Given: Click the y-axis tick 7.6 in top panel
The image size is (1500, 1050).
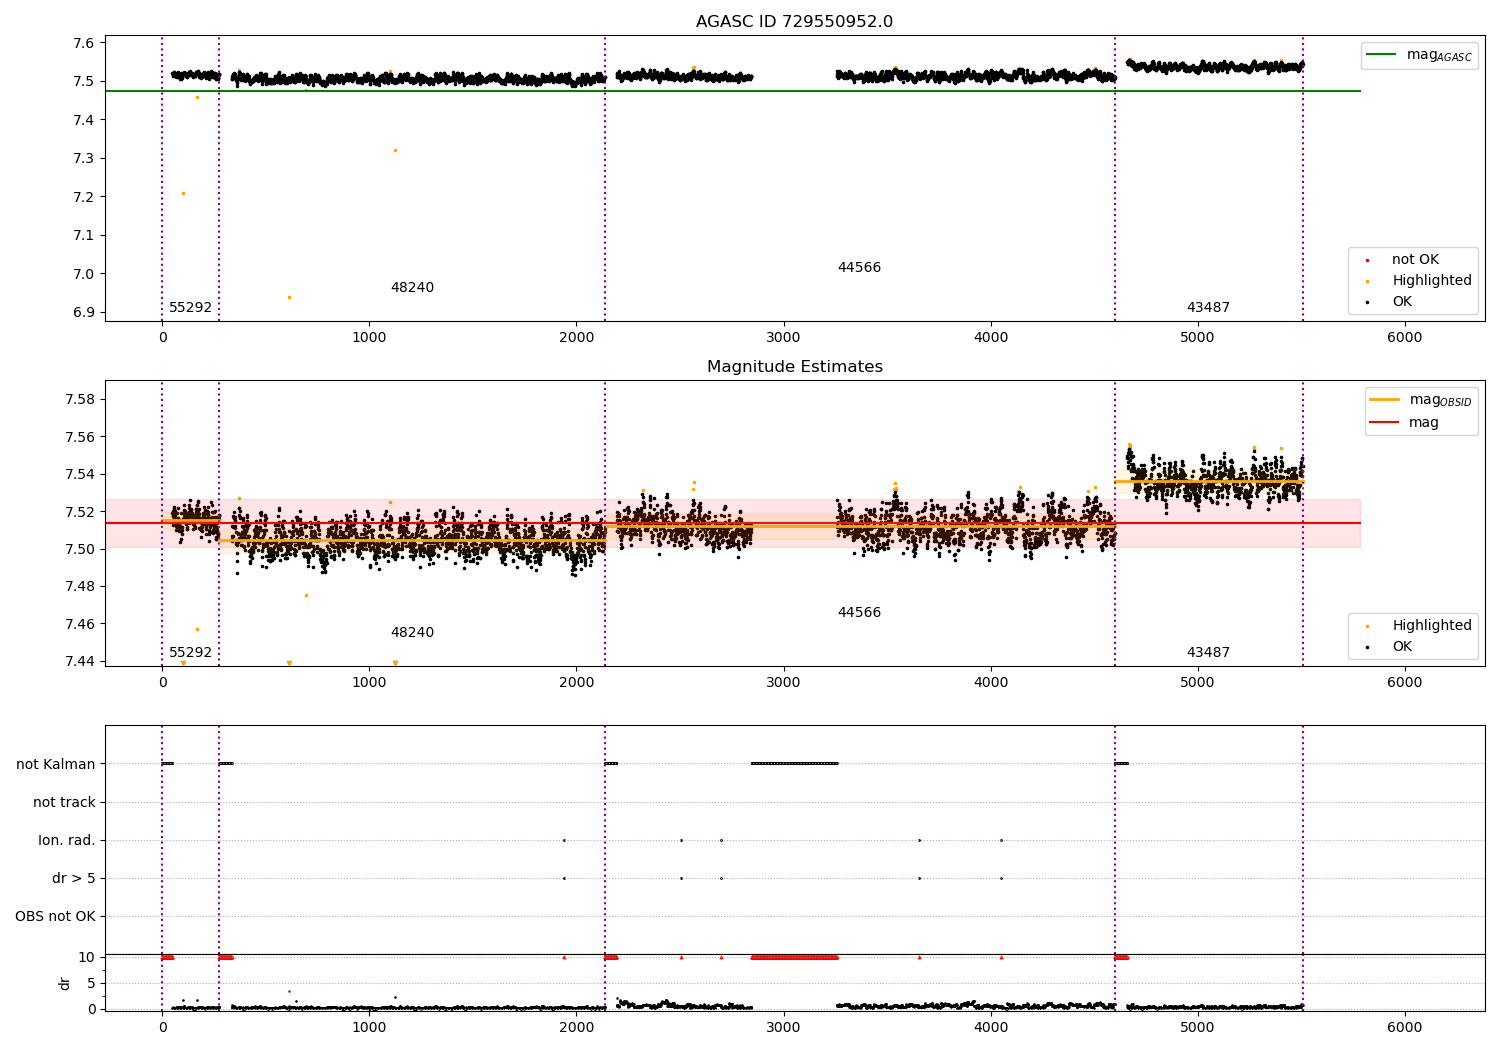Looking at the screenshot, I should pyautogui.click(x=84, y=43).
